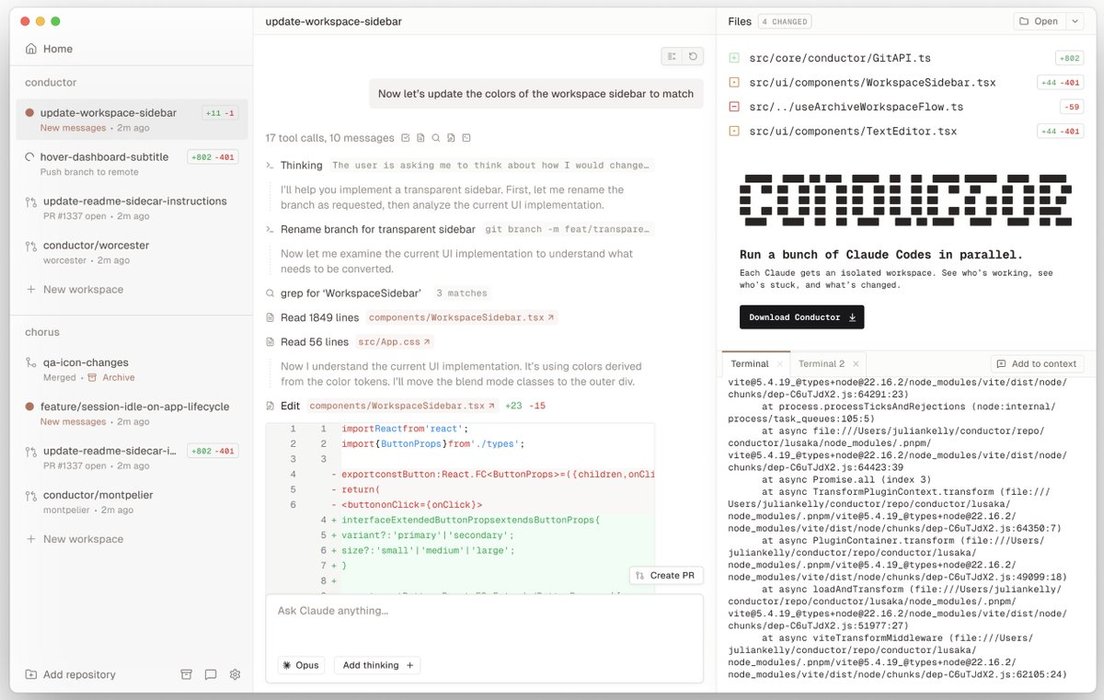Screen dimensions: 1104x700
Task: Expand the Thinking step in chat
Action: [x=301, y=165]
